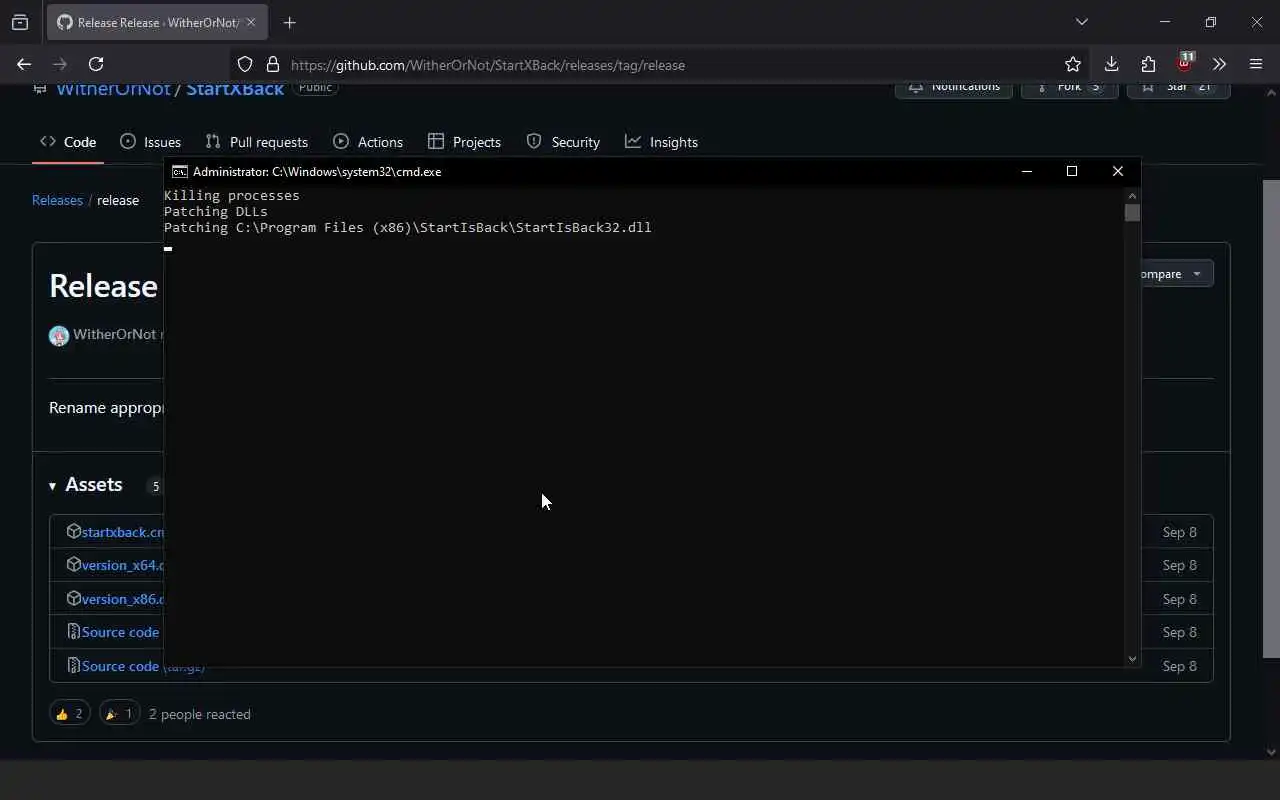Download the Source code tar.gz archive

143,666
